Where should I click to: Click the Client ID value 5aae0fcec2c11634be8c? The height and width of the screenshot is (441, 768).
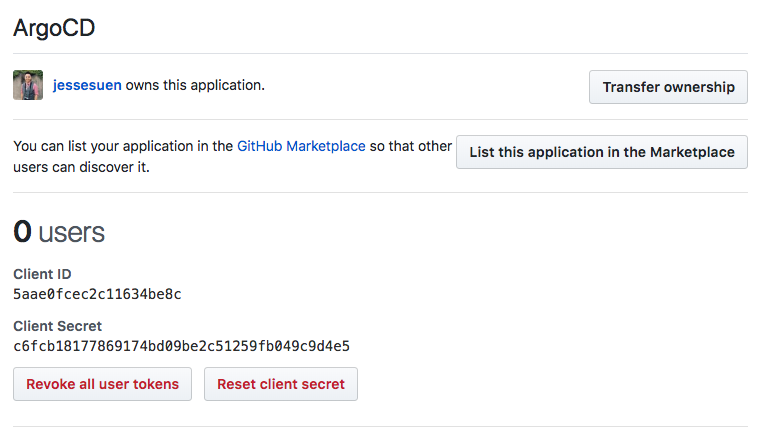point(97,294)
